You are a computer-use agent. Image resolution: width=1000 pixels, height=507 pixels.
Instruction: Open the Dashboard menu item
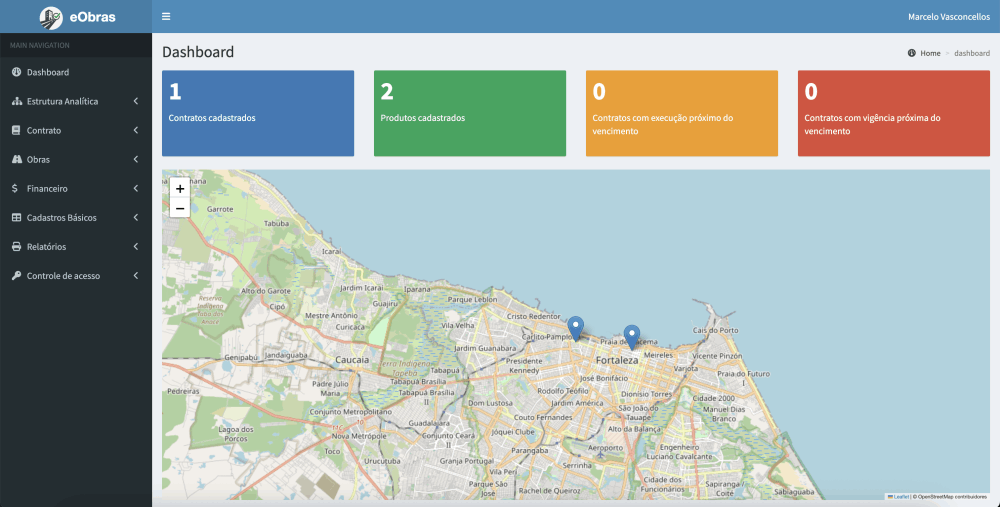click(48, 72)
